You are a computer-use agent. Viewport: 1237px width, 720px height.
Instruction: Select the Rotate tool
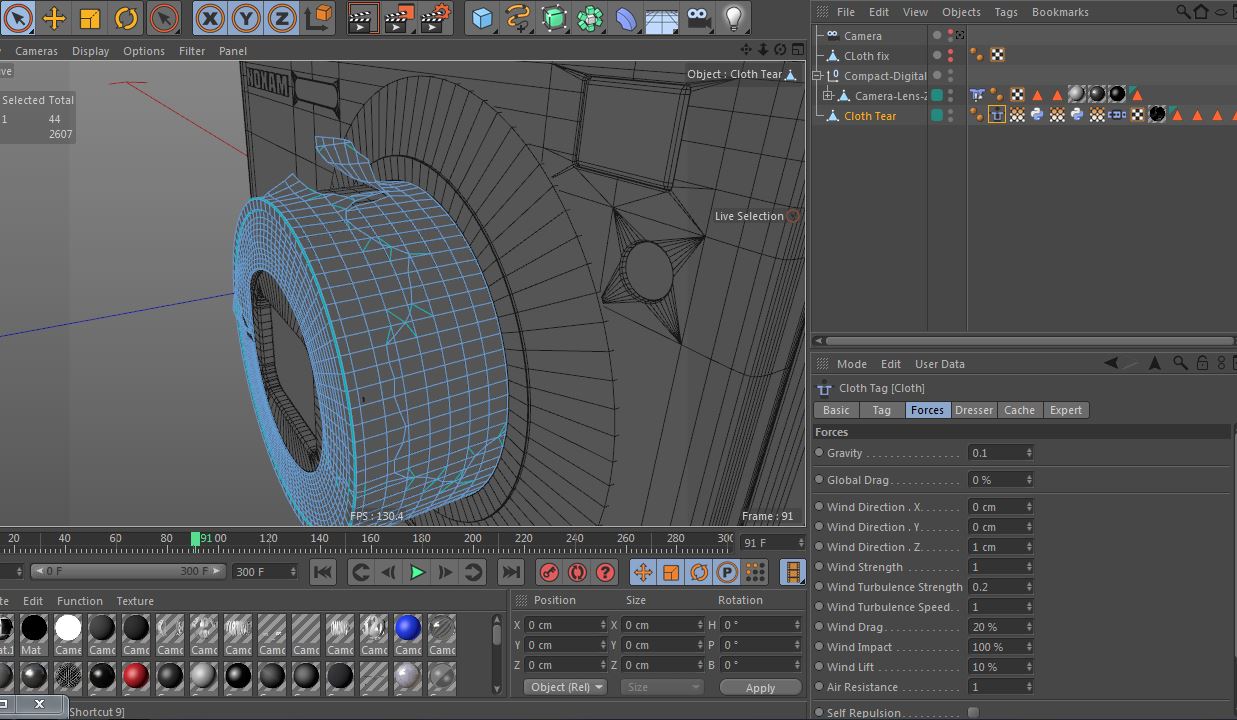pyautogui.click(x=126, y=17)
